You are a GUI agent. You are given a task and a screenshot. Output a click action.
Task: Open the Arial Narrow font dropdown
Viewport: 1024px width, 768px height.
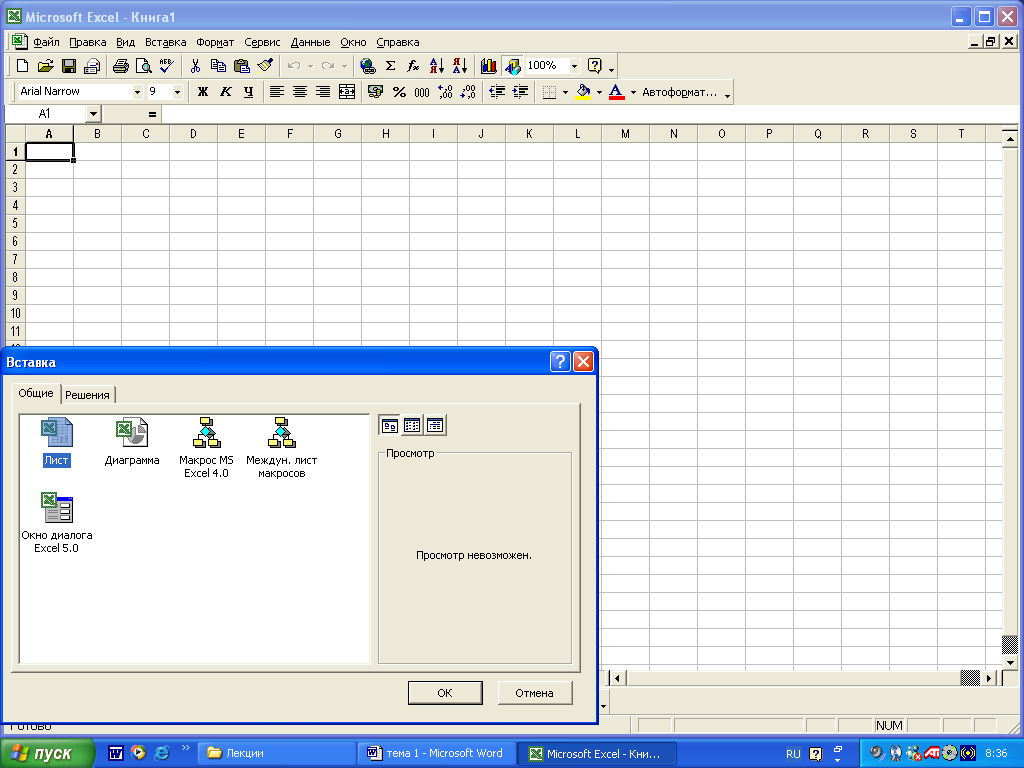(137, 92)
